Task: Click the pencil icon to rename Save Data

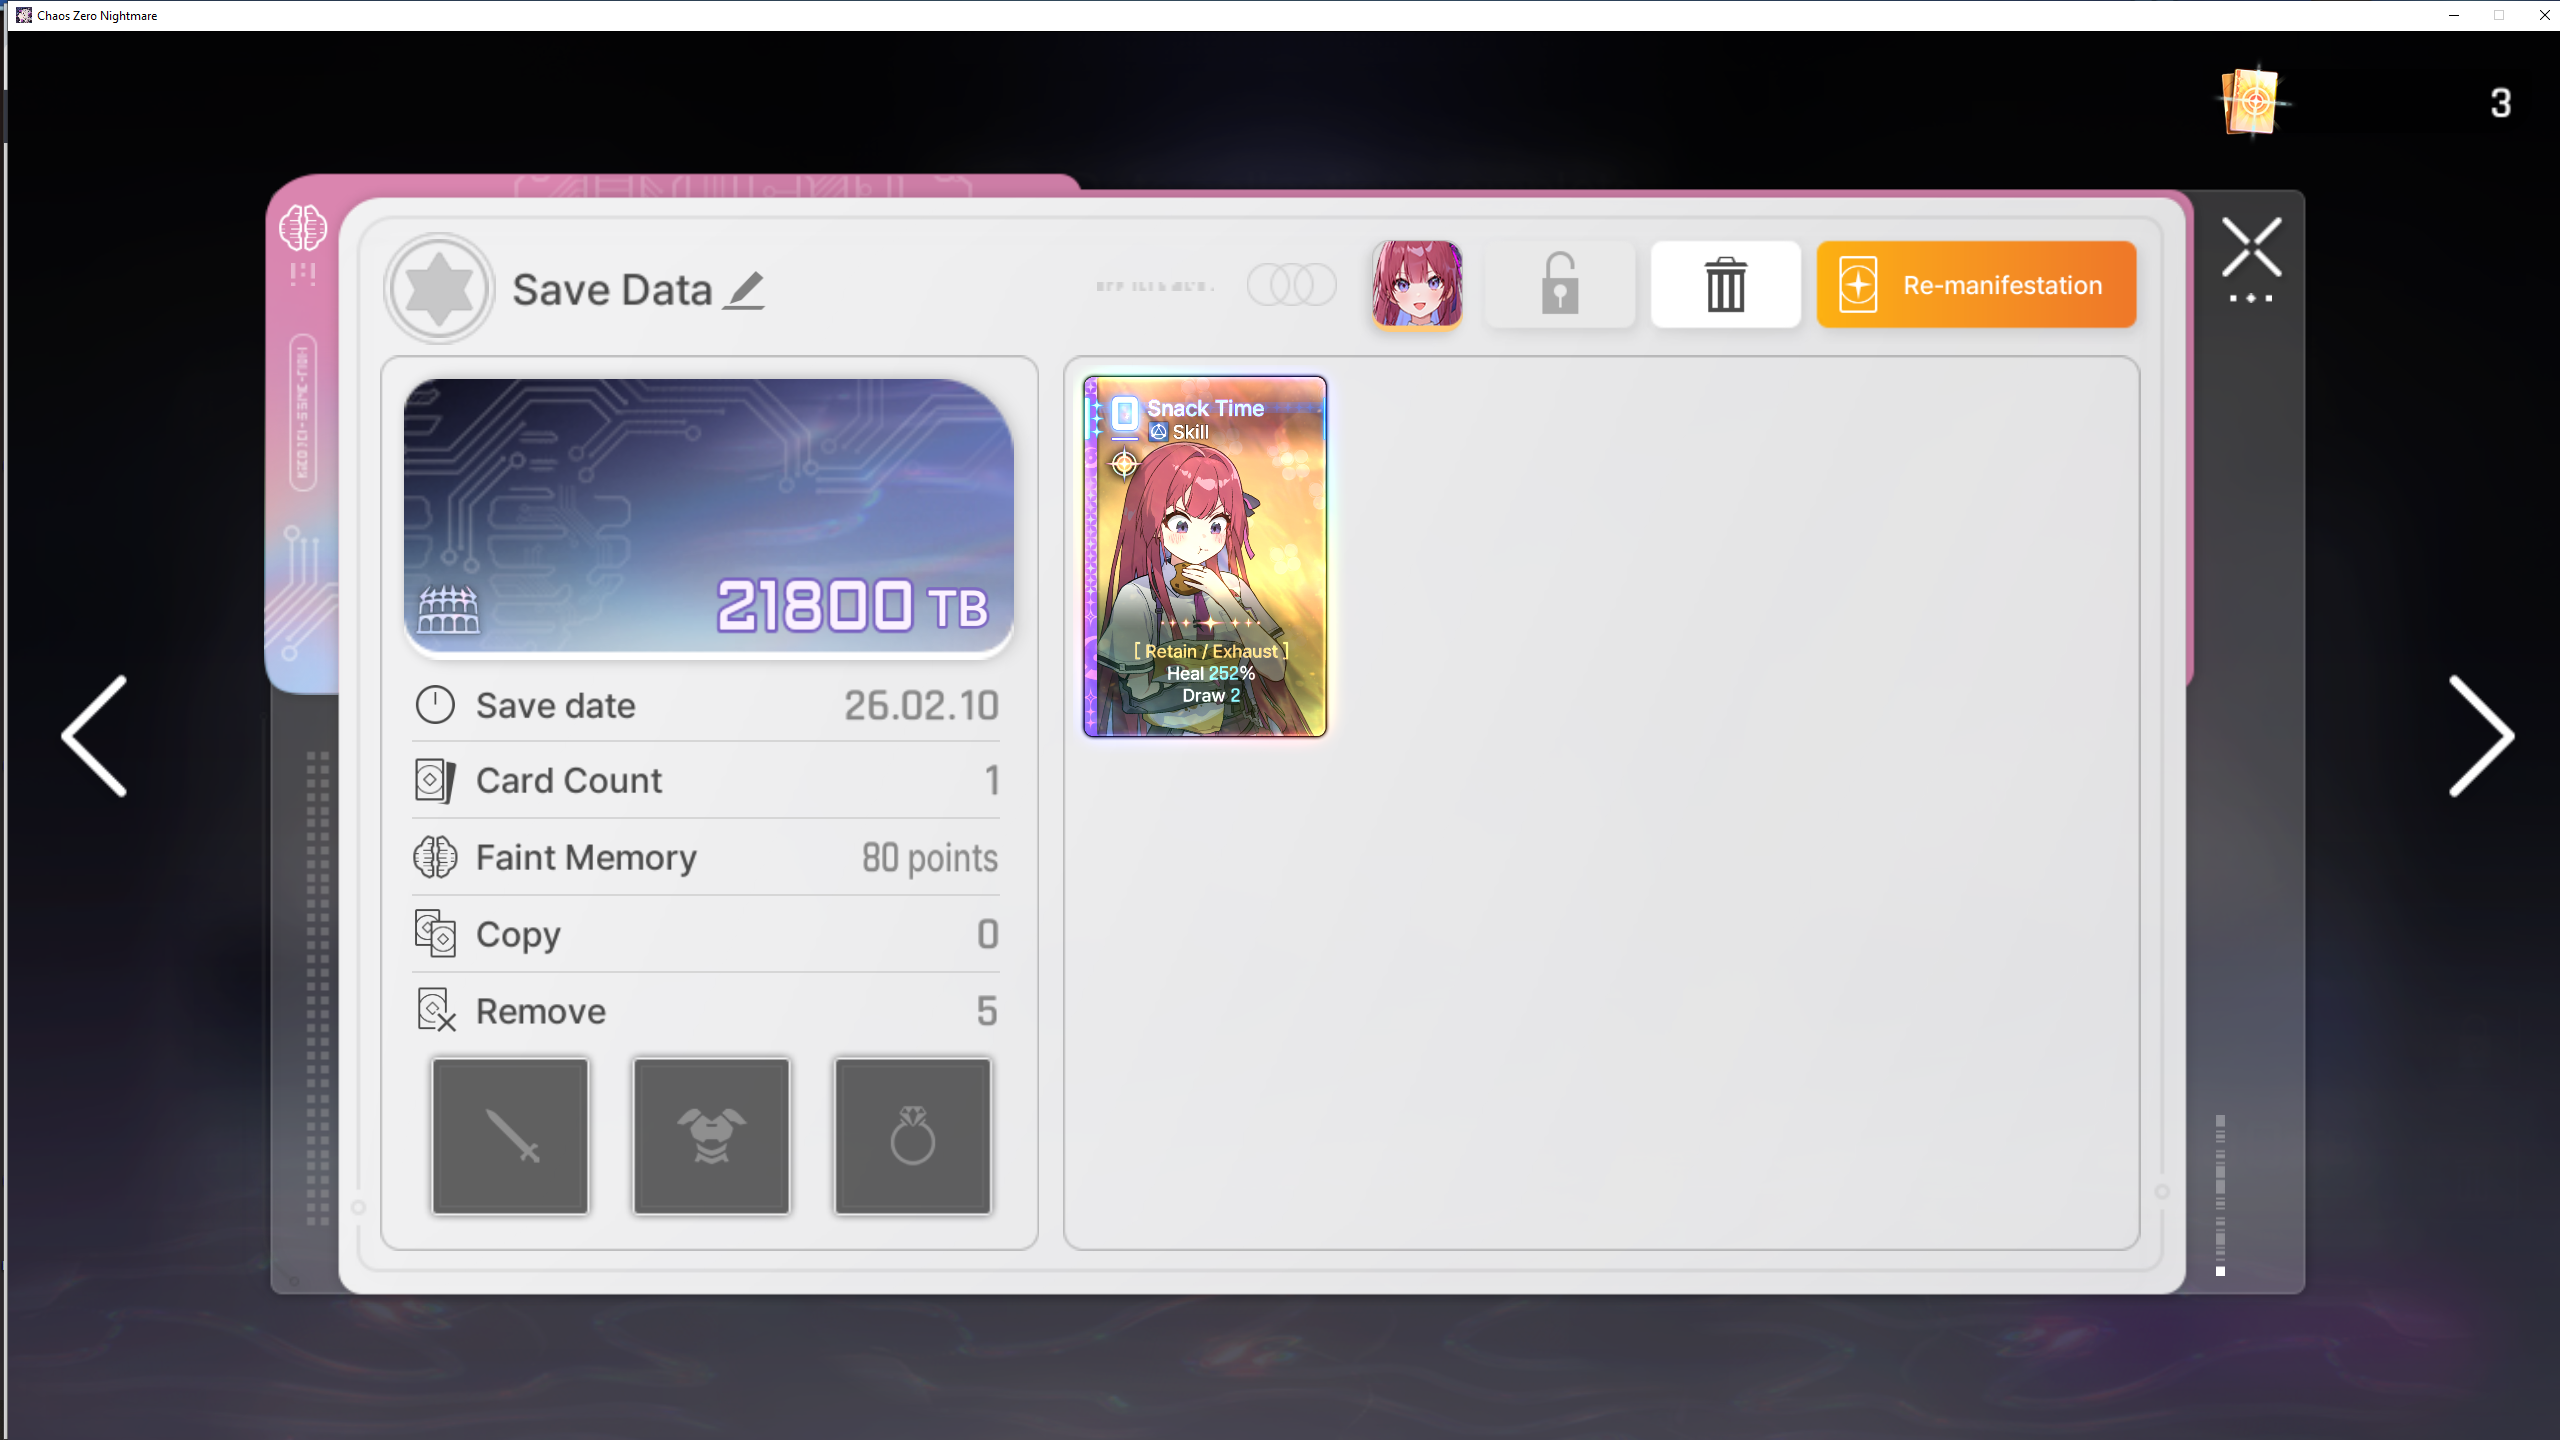Action: [x=744, y=291]
